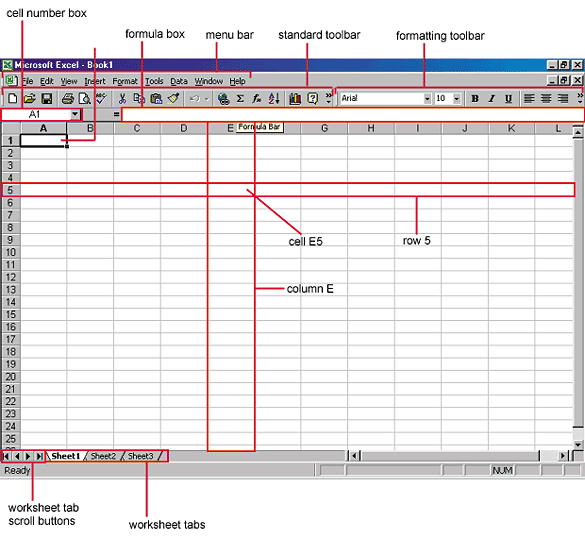This screenshot has width=585, height=538.
Task: Click the Sort Ascending A-Z icon
Action: 274,98
